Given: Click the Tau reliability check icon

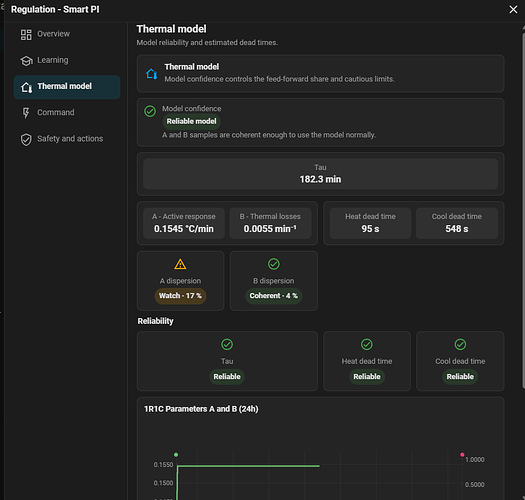Looking at the screenshot, I should tap(227, 344).
